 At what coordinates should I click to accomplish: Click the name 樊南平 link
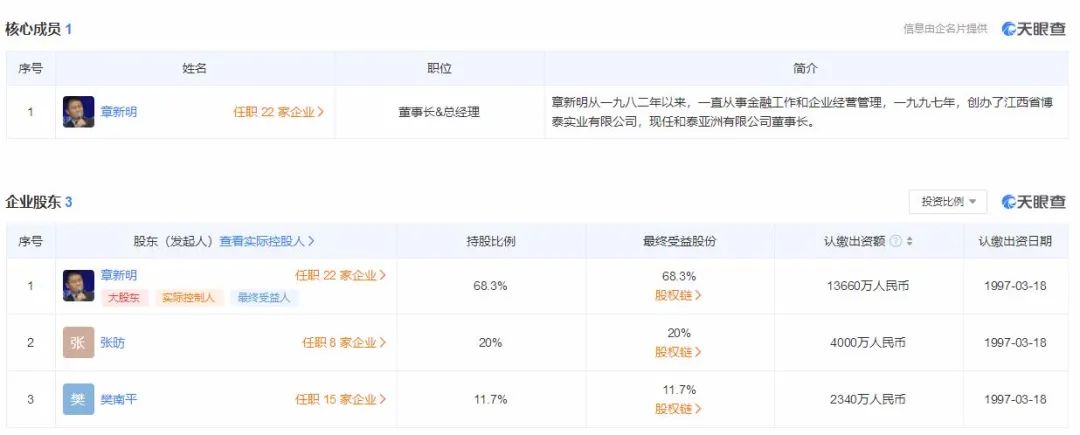coord(119,399)
